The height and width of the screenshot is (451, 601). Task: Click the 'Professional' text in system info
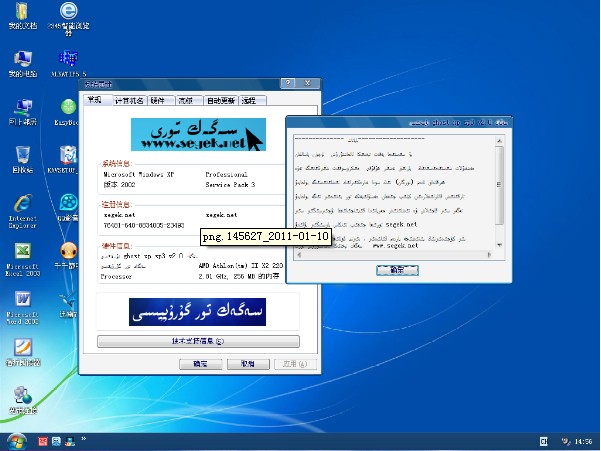coord(226,174)
